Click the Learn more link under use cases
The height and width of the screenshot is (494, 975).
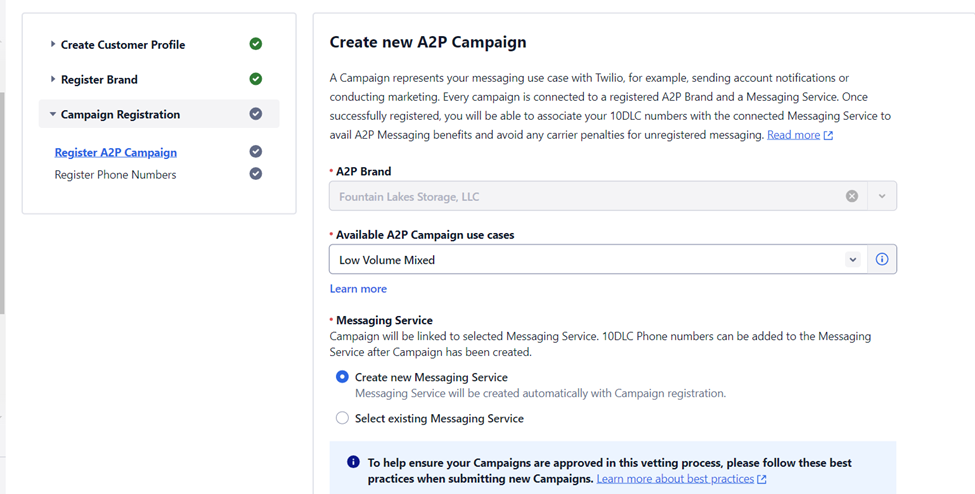tap(358, 289)
